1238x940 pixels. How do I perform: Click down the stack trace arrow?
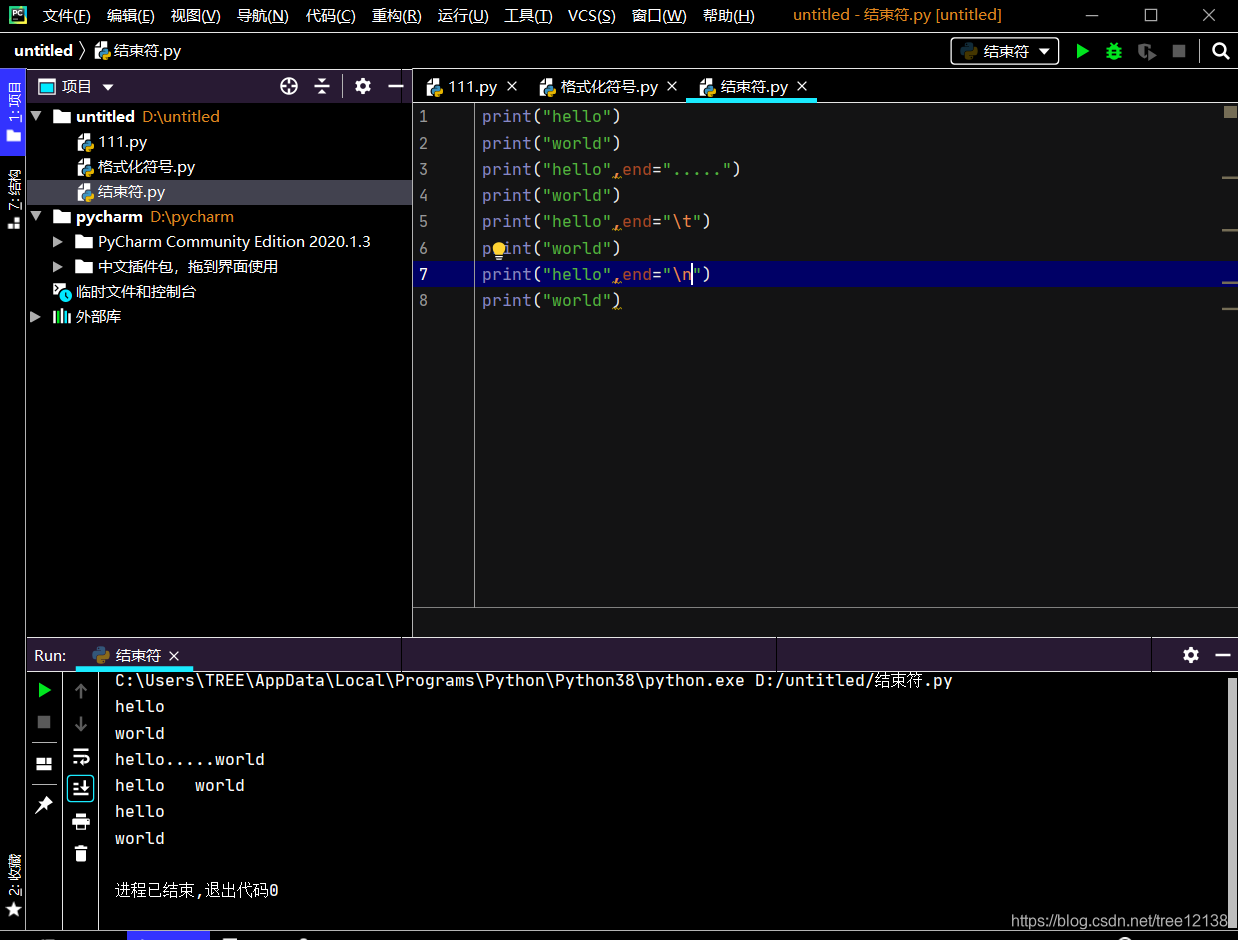81,723
